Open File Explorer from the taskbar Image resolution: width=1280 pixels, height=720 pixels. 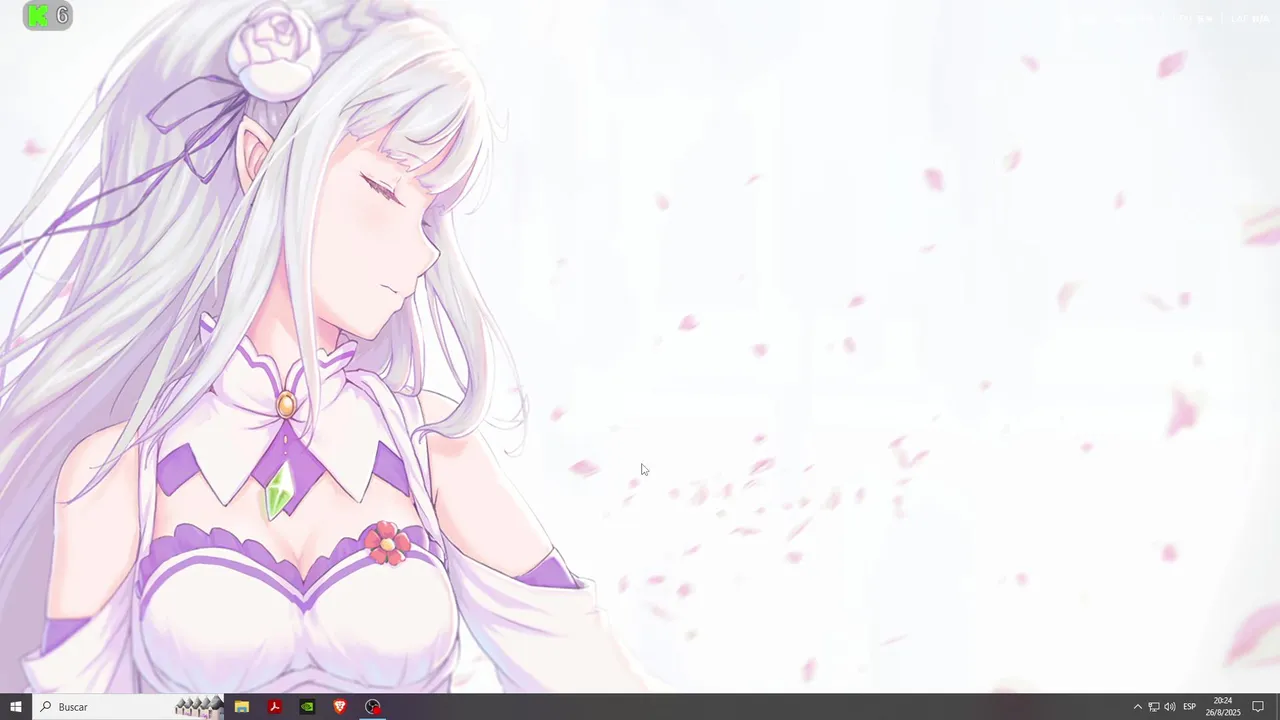tap(242, 707)
